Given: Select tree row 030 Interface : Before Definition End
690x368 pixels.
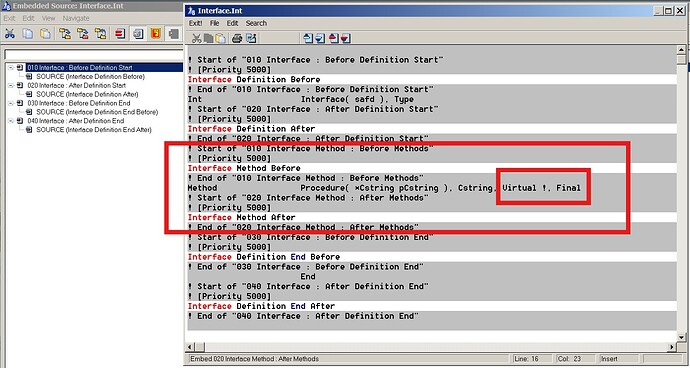Looking at the screenshot, I should (x=78, y=103).
